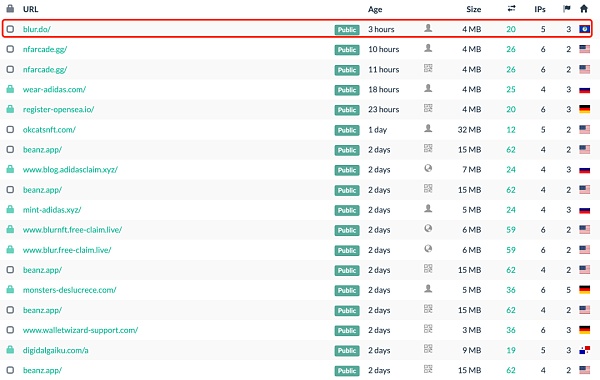This screenshot has height=380, width=600.
Task: Sort by the IPs column header
Action: pyautogui.click(x=540, y=9)
